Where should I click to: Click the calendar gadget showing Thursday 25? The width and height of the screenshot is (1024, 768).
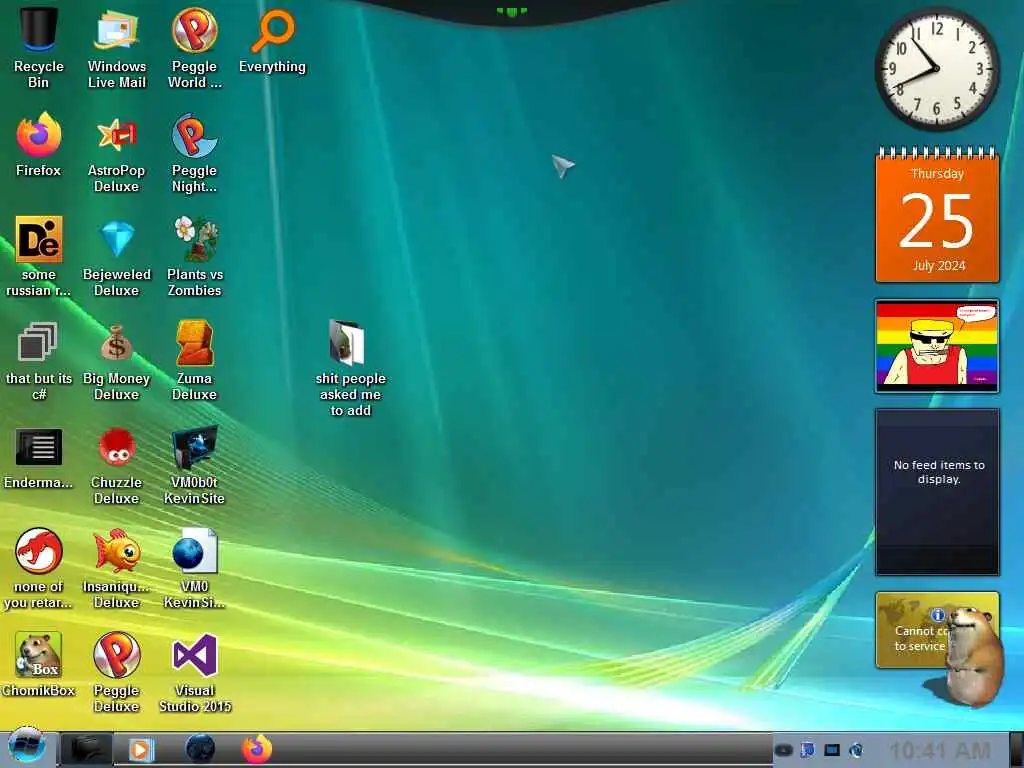(x=937, y=215)
